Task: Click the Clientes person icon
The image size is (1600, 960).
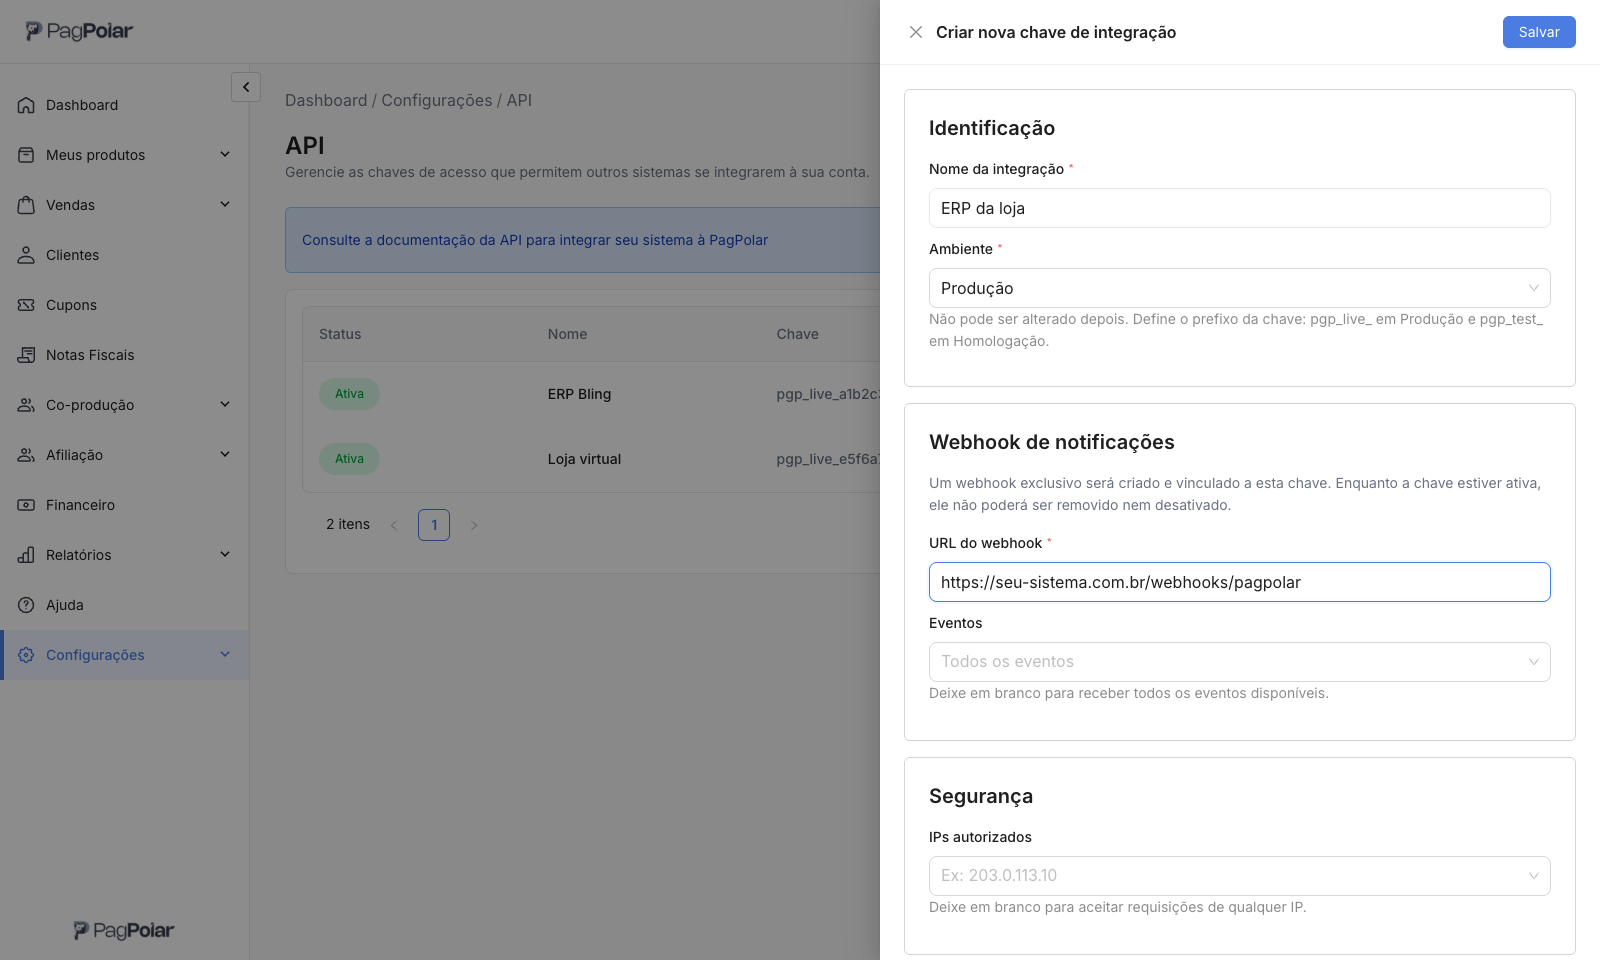Action: [26, 255]
